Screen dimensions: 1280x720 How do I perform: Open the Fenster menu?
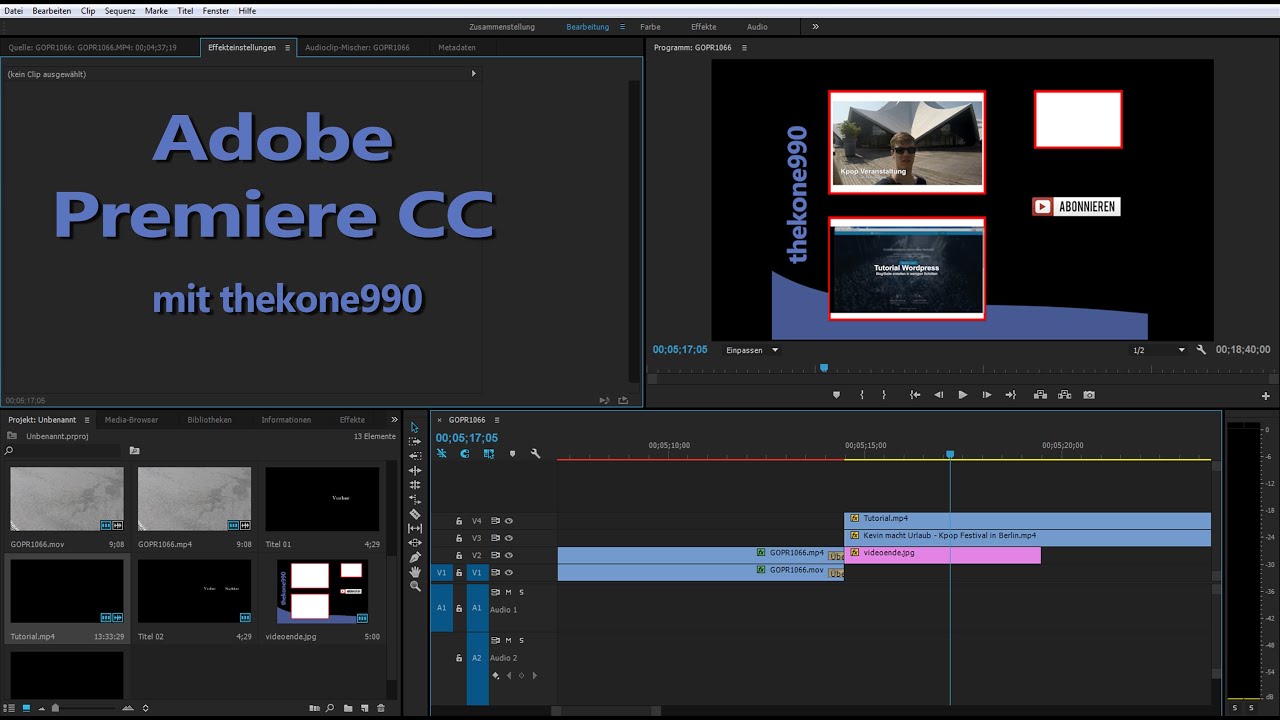coord(215,10)
